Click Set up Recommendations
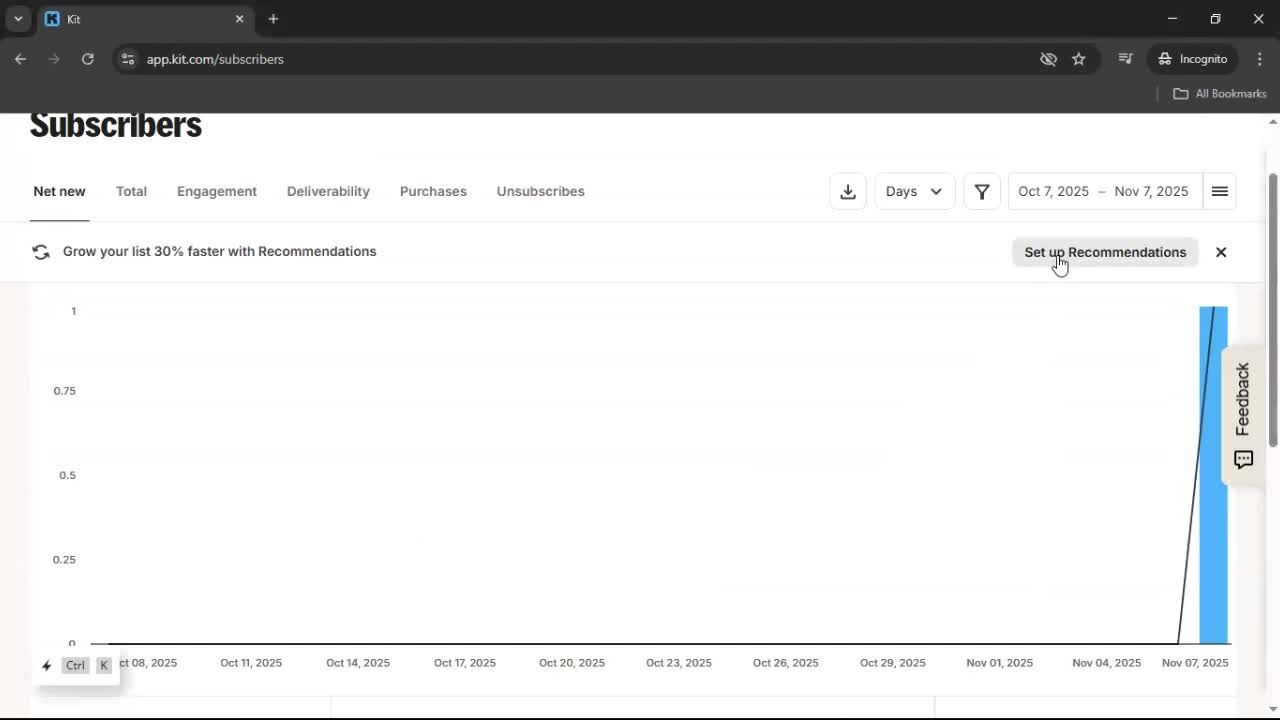 click(1105, 252)
